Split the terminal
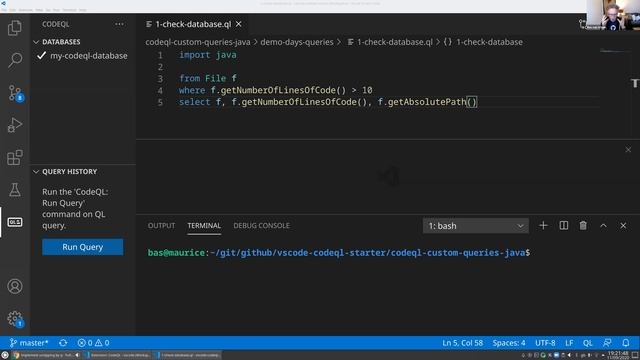640x360 pixels. pos(564,226)
